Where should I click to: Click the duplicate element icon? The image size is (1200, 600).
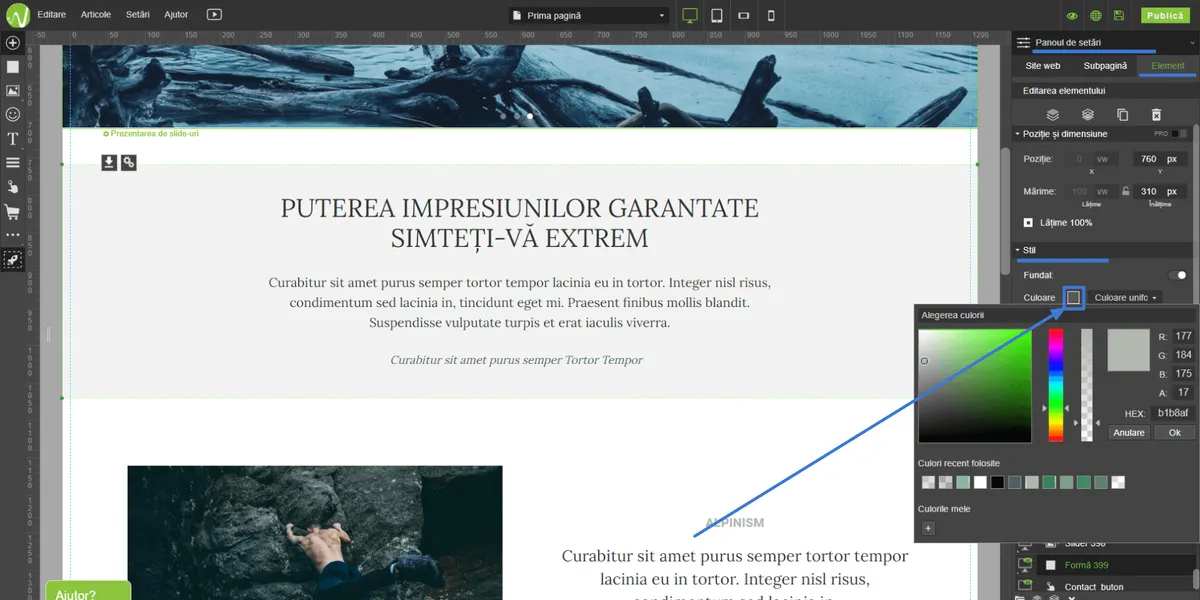coord(1122,115)
